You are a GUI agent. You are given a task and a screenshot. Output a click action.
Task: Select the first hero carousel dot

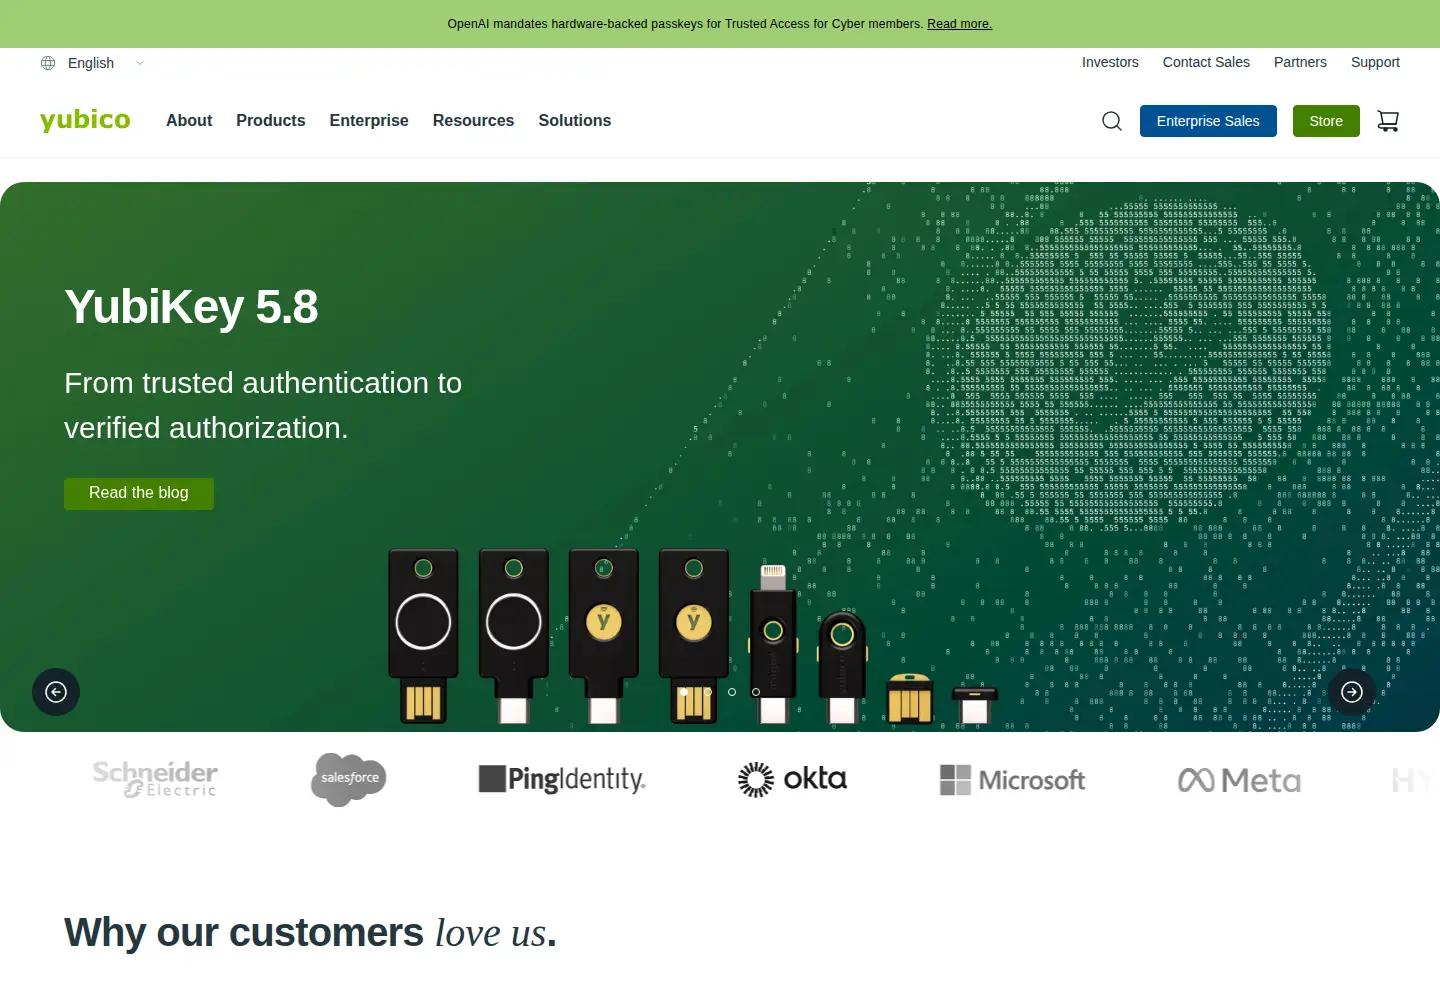click(x=684, y=692)
